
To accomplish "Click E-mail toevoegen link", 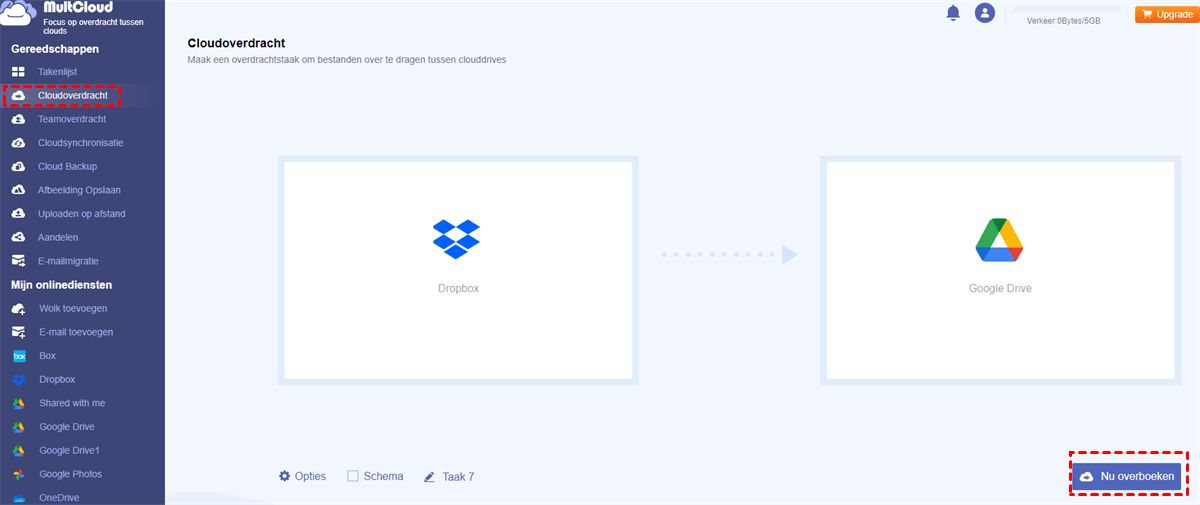I will coord(76,332).
